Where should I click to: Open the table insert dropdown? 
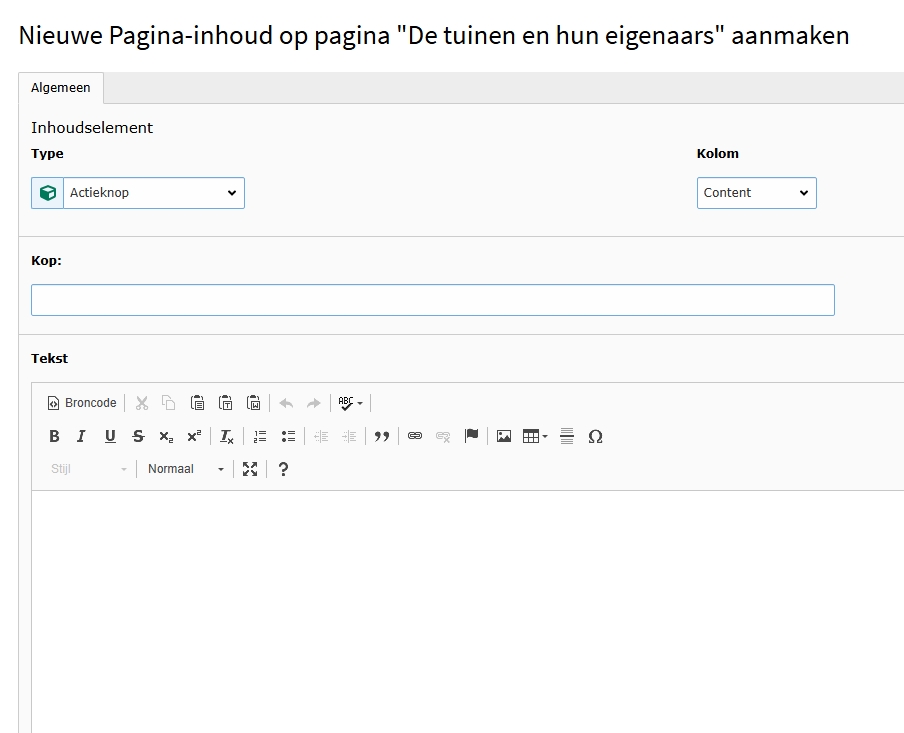535,436
